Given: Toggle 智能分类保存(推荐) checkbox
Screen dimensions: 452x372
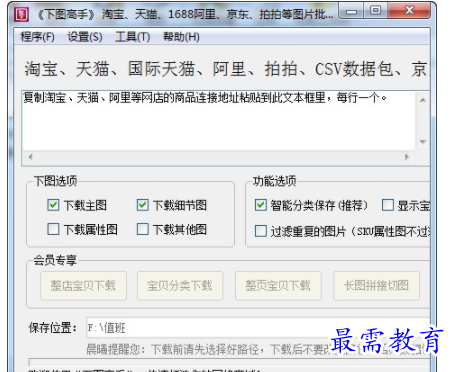Looking at the screenshot, I should pyautogui.click(x=261, y=205).
